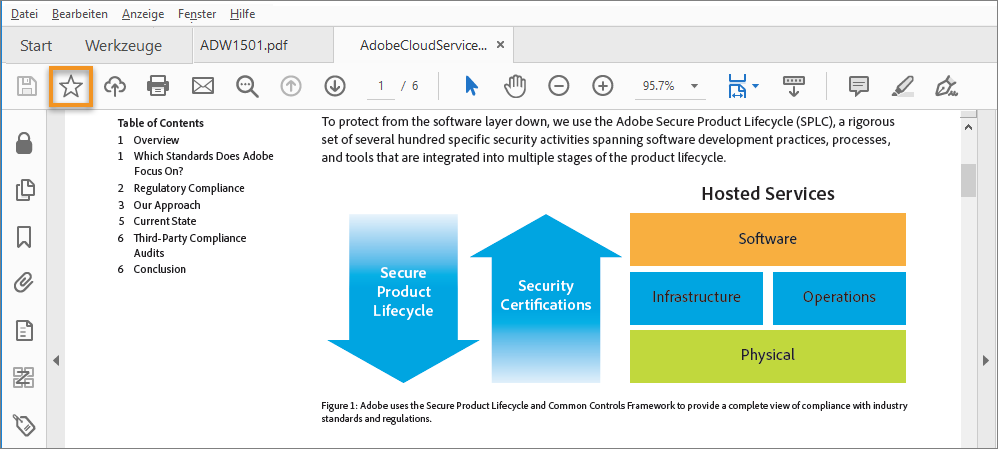Viewport: 998px width, 449px height.
Task: Click the total page count 6
Action: [x=415, y=86]
